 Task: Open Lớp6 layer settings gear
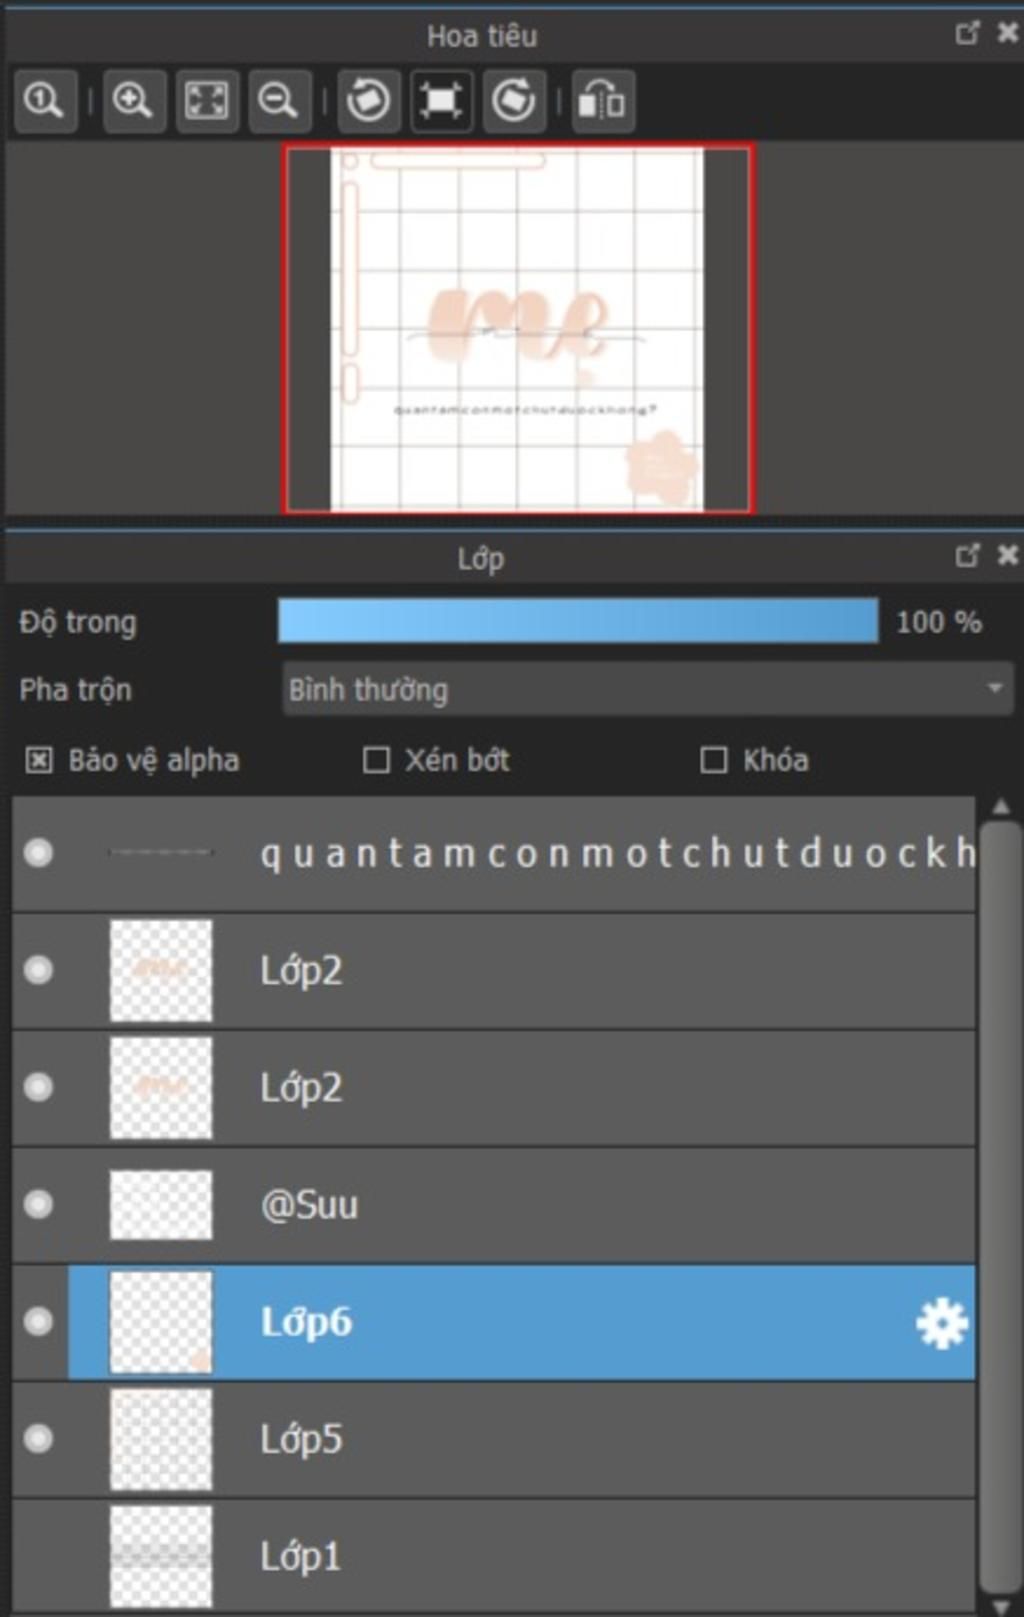tap(942, 1324)
